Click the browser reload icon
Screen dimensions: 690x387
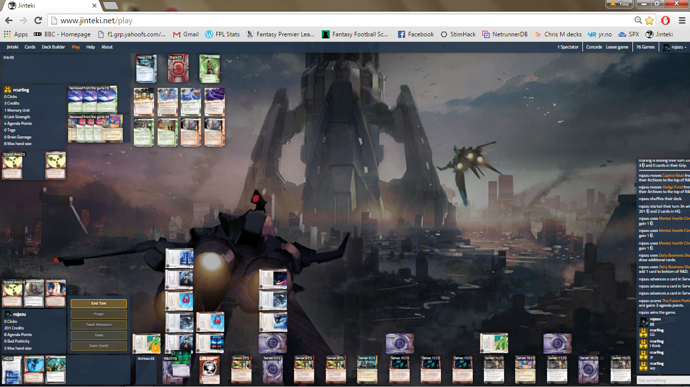pos(38,21)
